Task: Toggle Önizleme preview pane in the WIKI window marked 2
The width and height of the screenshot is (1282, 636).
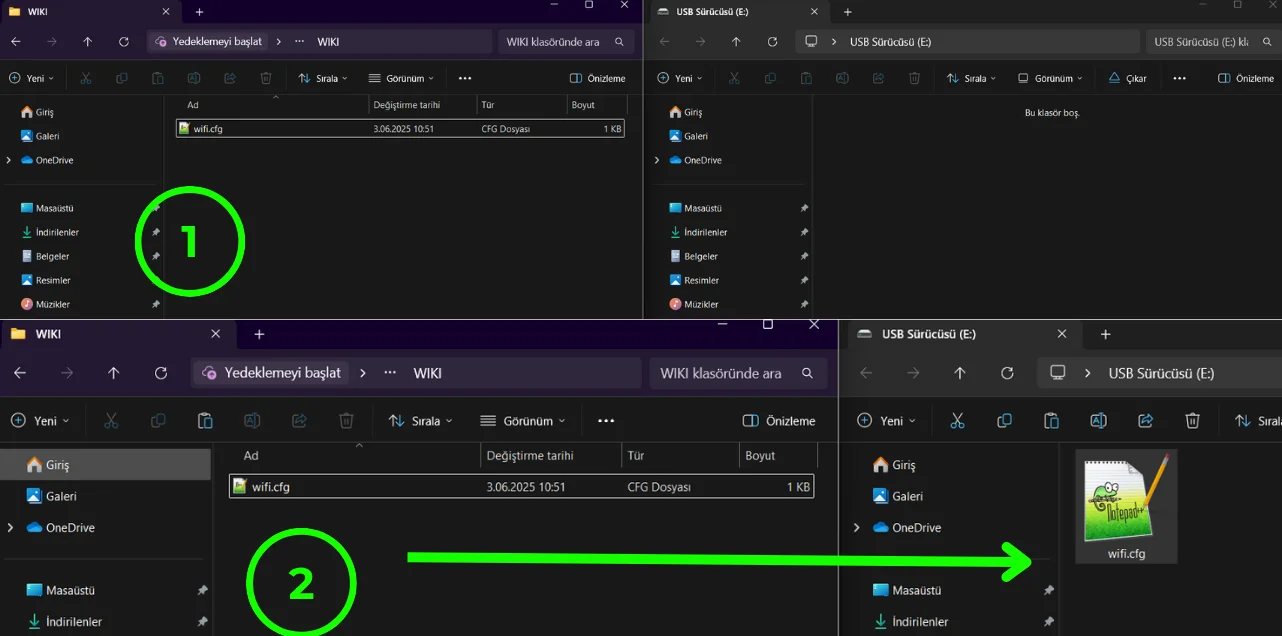Action: pos(779,421)
